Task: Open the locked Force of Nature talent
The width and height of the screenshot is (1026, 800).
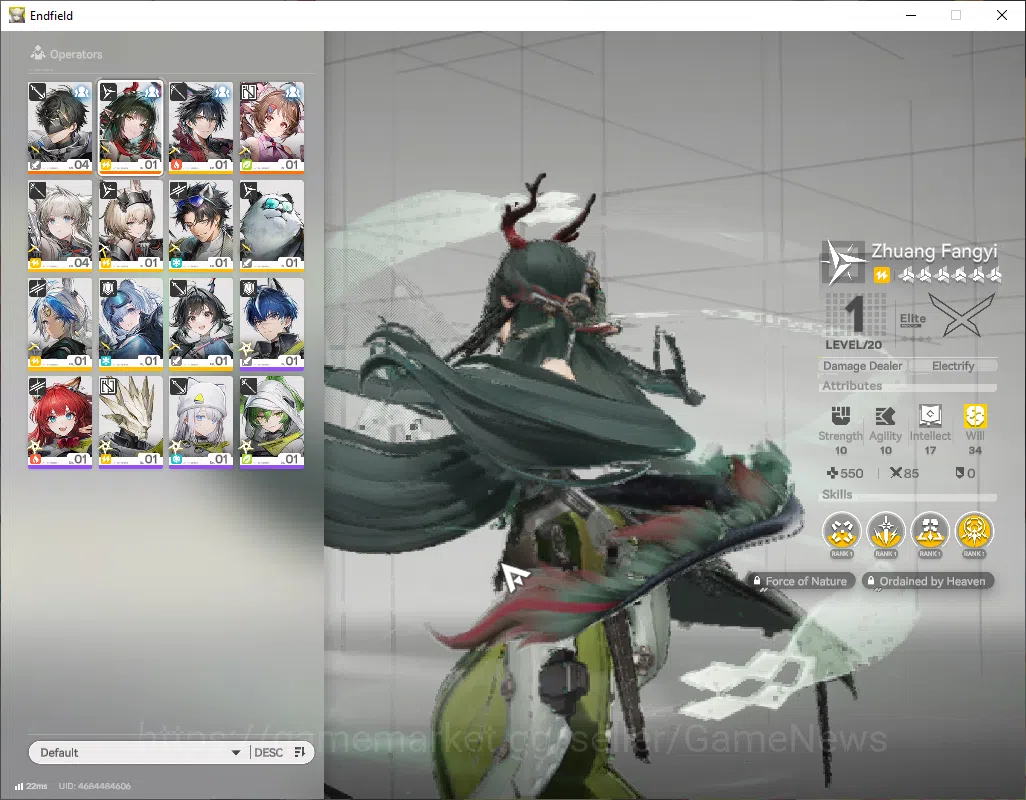Action: click(800, 581)
